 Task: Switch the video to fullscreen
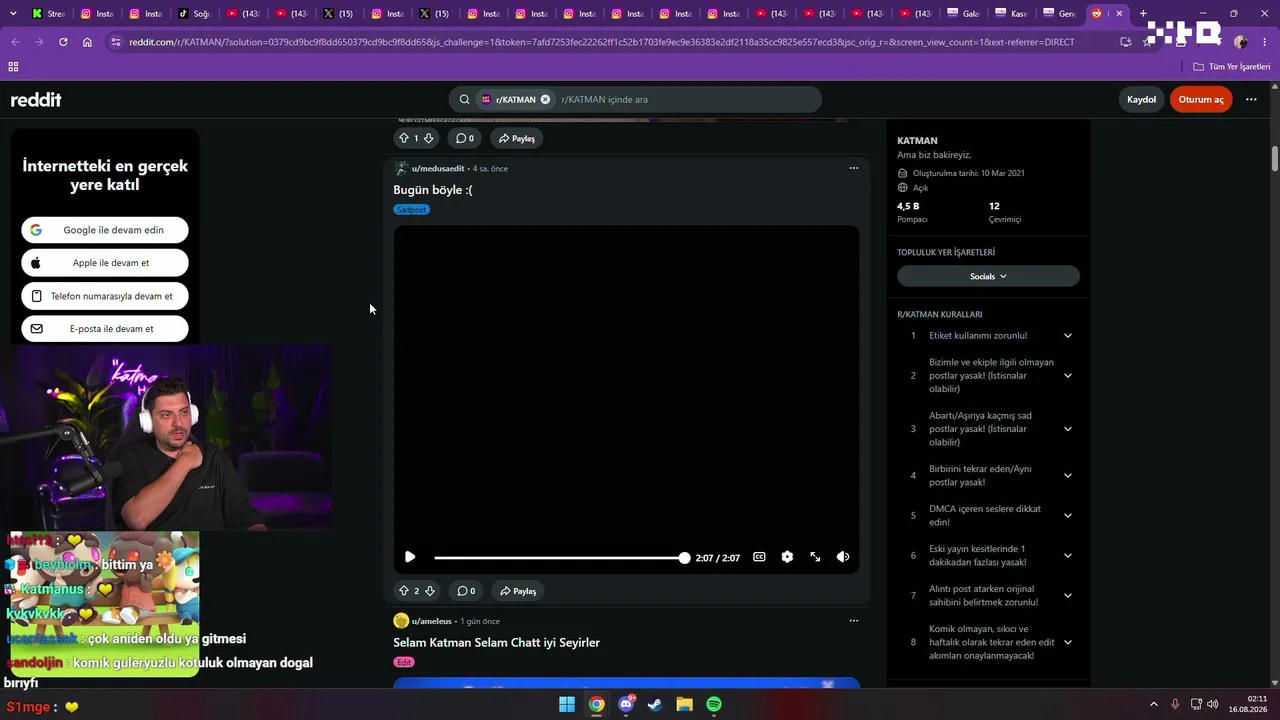click(x=815, y=557)
